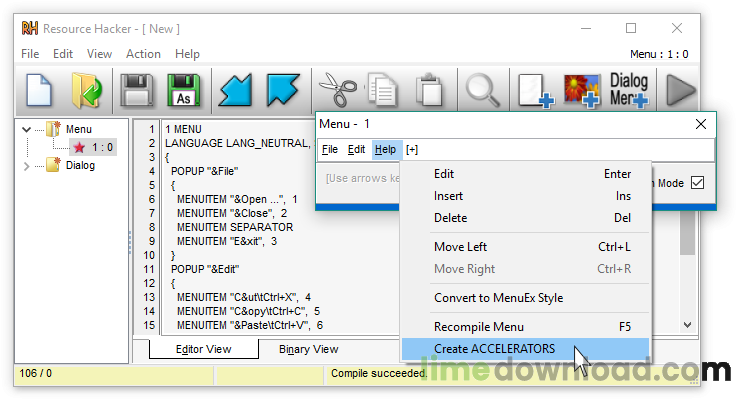738x400 pixels.
Task: Click line number 13 in gutter
Action: [149, 297]
